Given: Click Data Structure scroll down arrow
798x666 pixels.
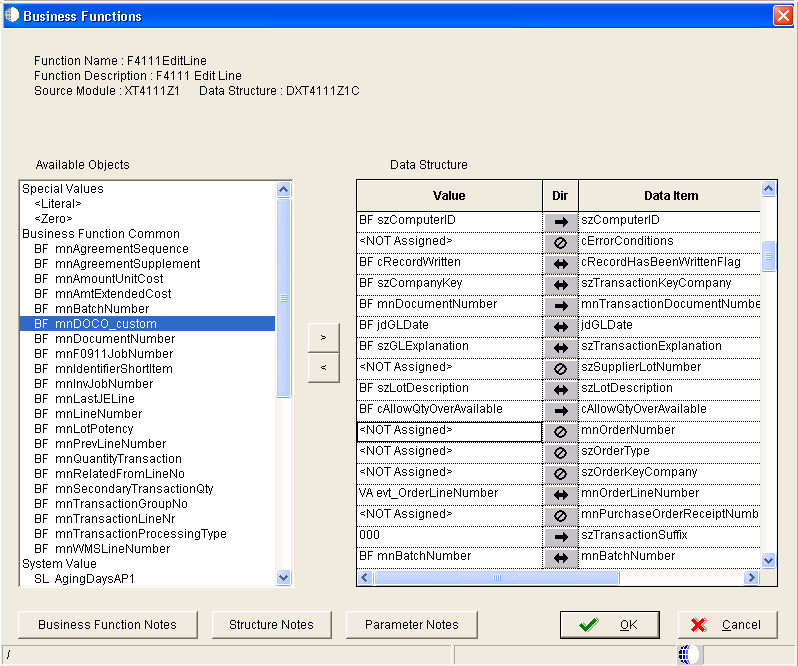Looking at the screenshot, I should (768, 560).
